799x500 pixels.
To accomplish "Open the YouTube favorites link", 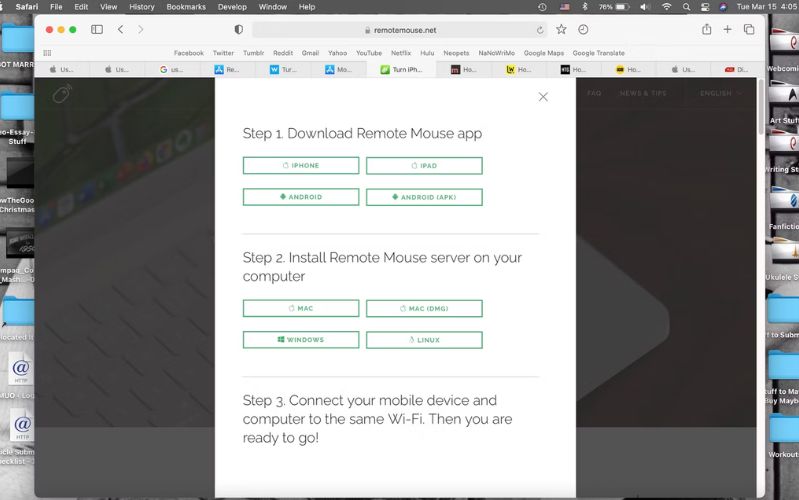I will (x=369, y=53).
